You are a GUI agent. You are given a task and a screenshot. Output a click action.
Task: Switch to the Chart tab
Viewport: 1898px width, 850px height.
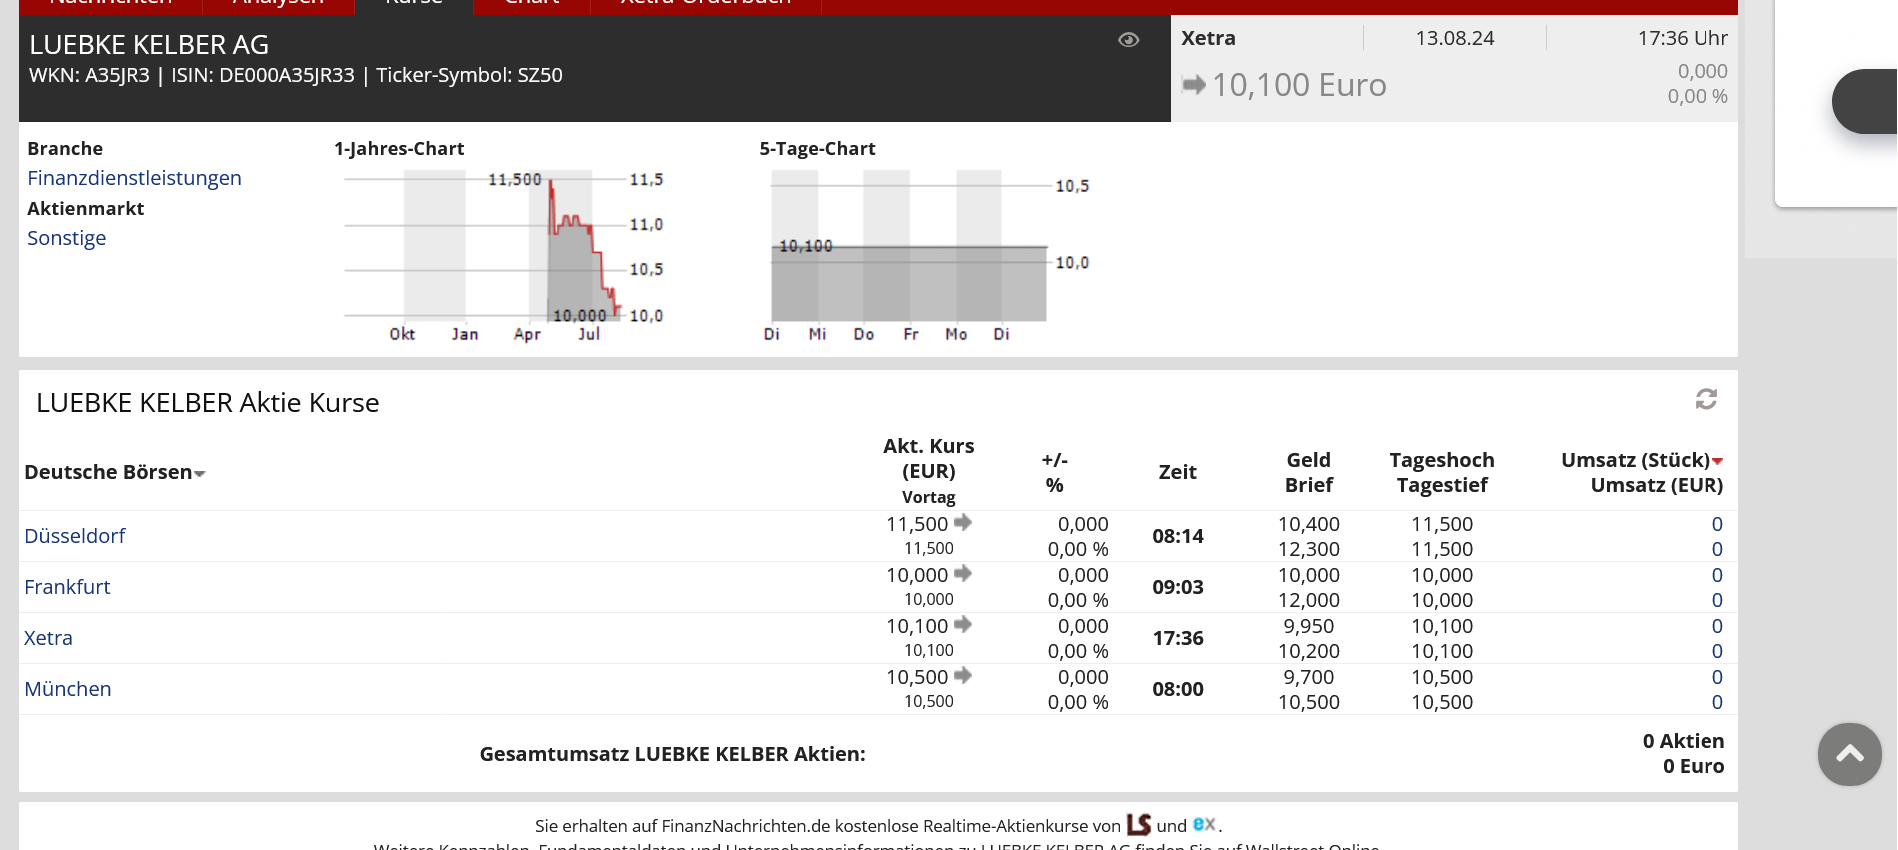pos(532,4)
